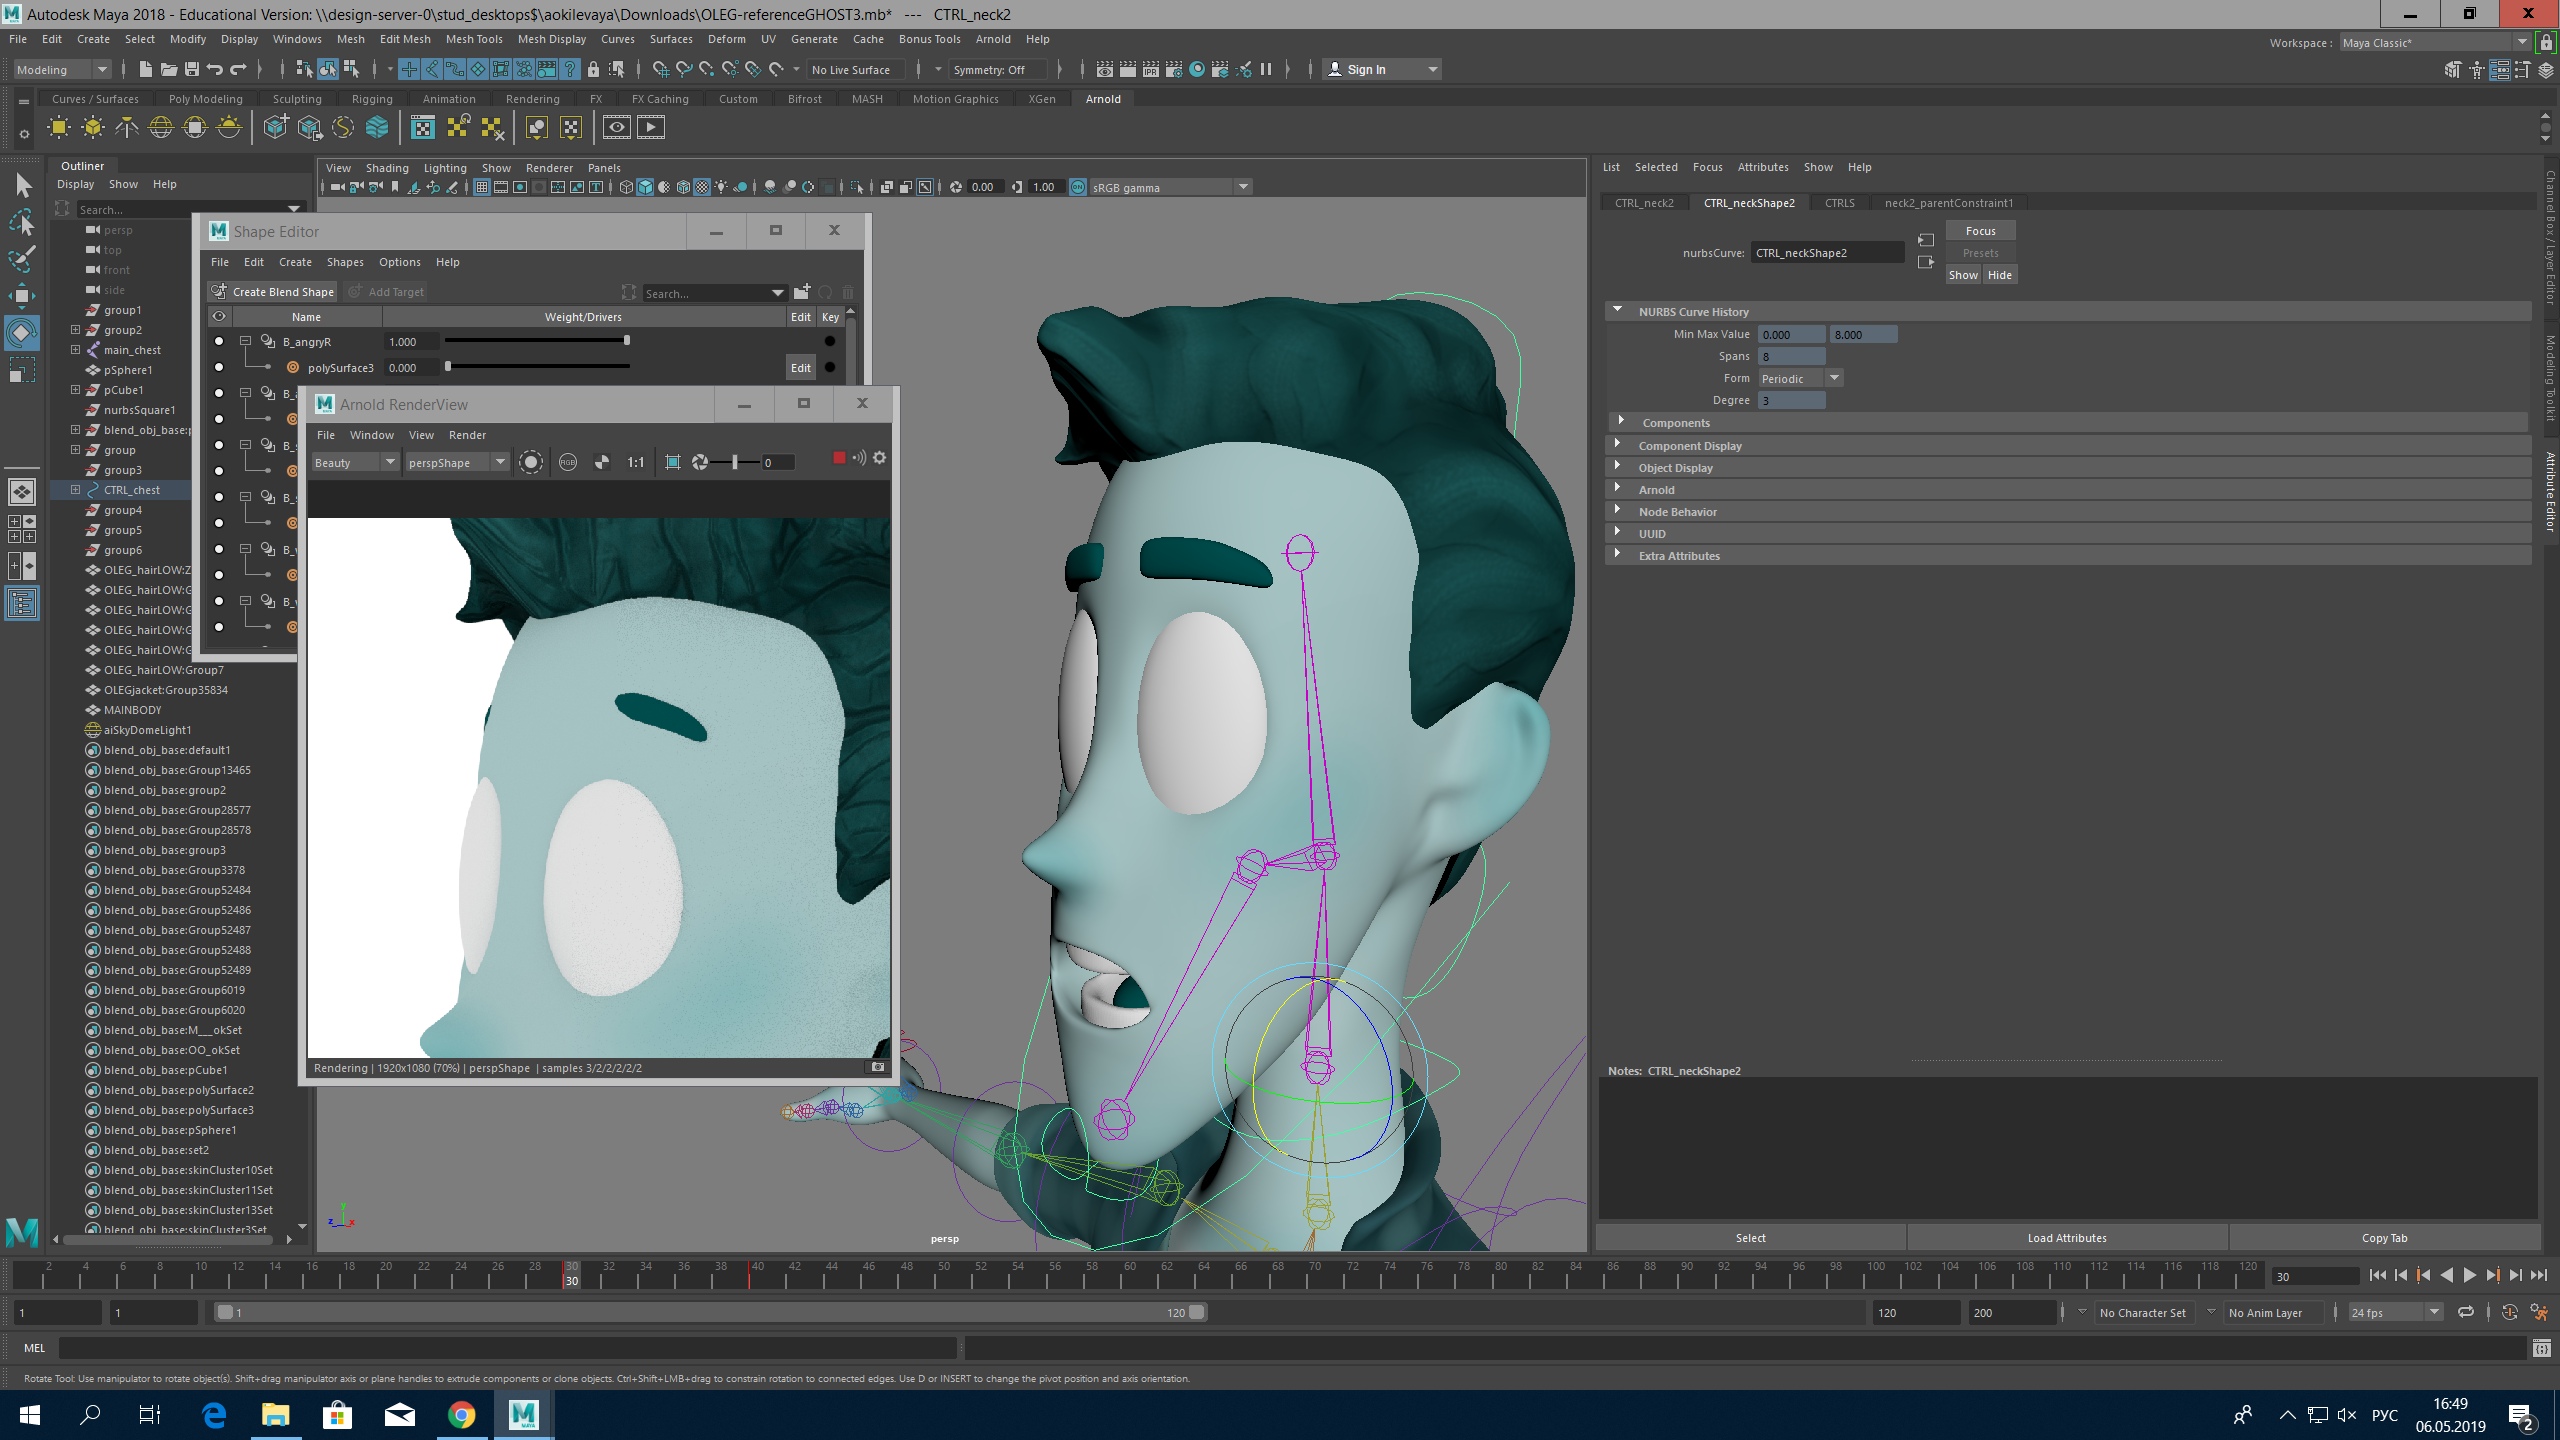This screenshot has height=1440, width=2560.
Task: Select CTRL_chest in the Outliner
Action: pyautogui.click(x=133, y=489)
